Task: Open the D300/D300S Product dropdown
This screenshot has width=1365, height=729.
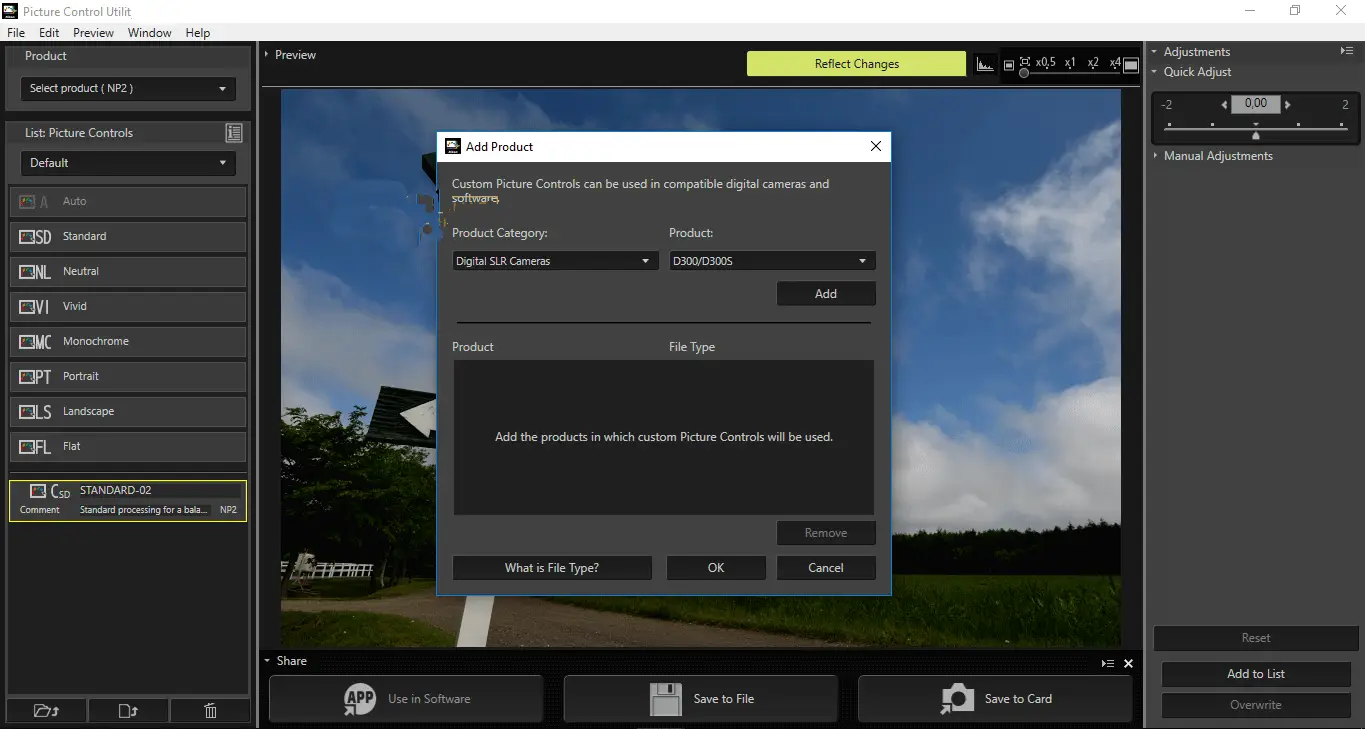Action: coord(772,261)
